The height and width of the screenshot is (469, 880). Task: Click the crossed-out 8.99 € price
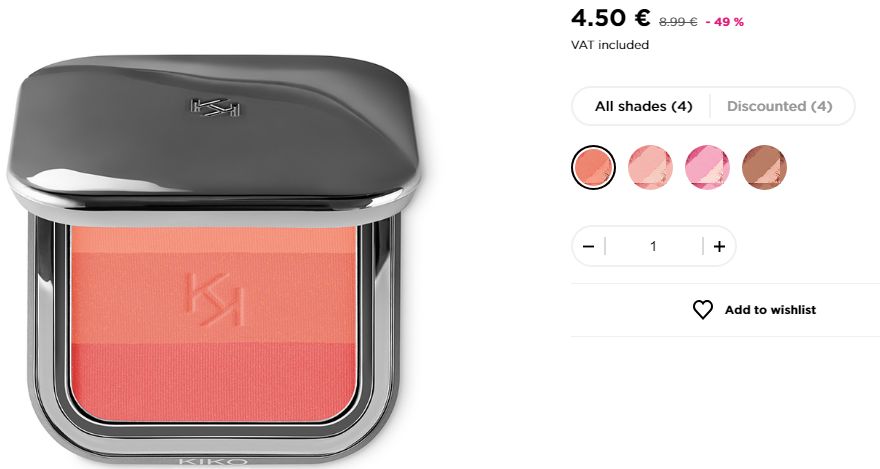(678, 22)
